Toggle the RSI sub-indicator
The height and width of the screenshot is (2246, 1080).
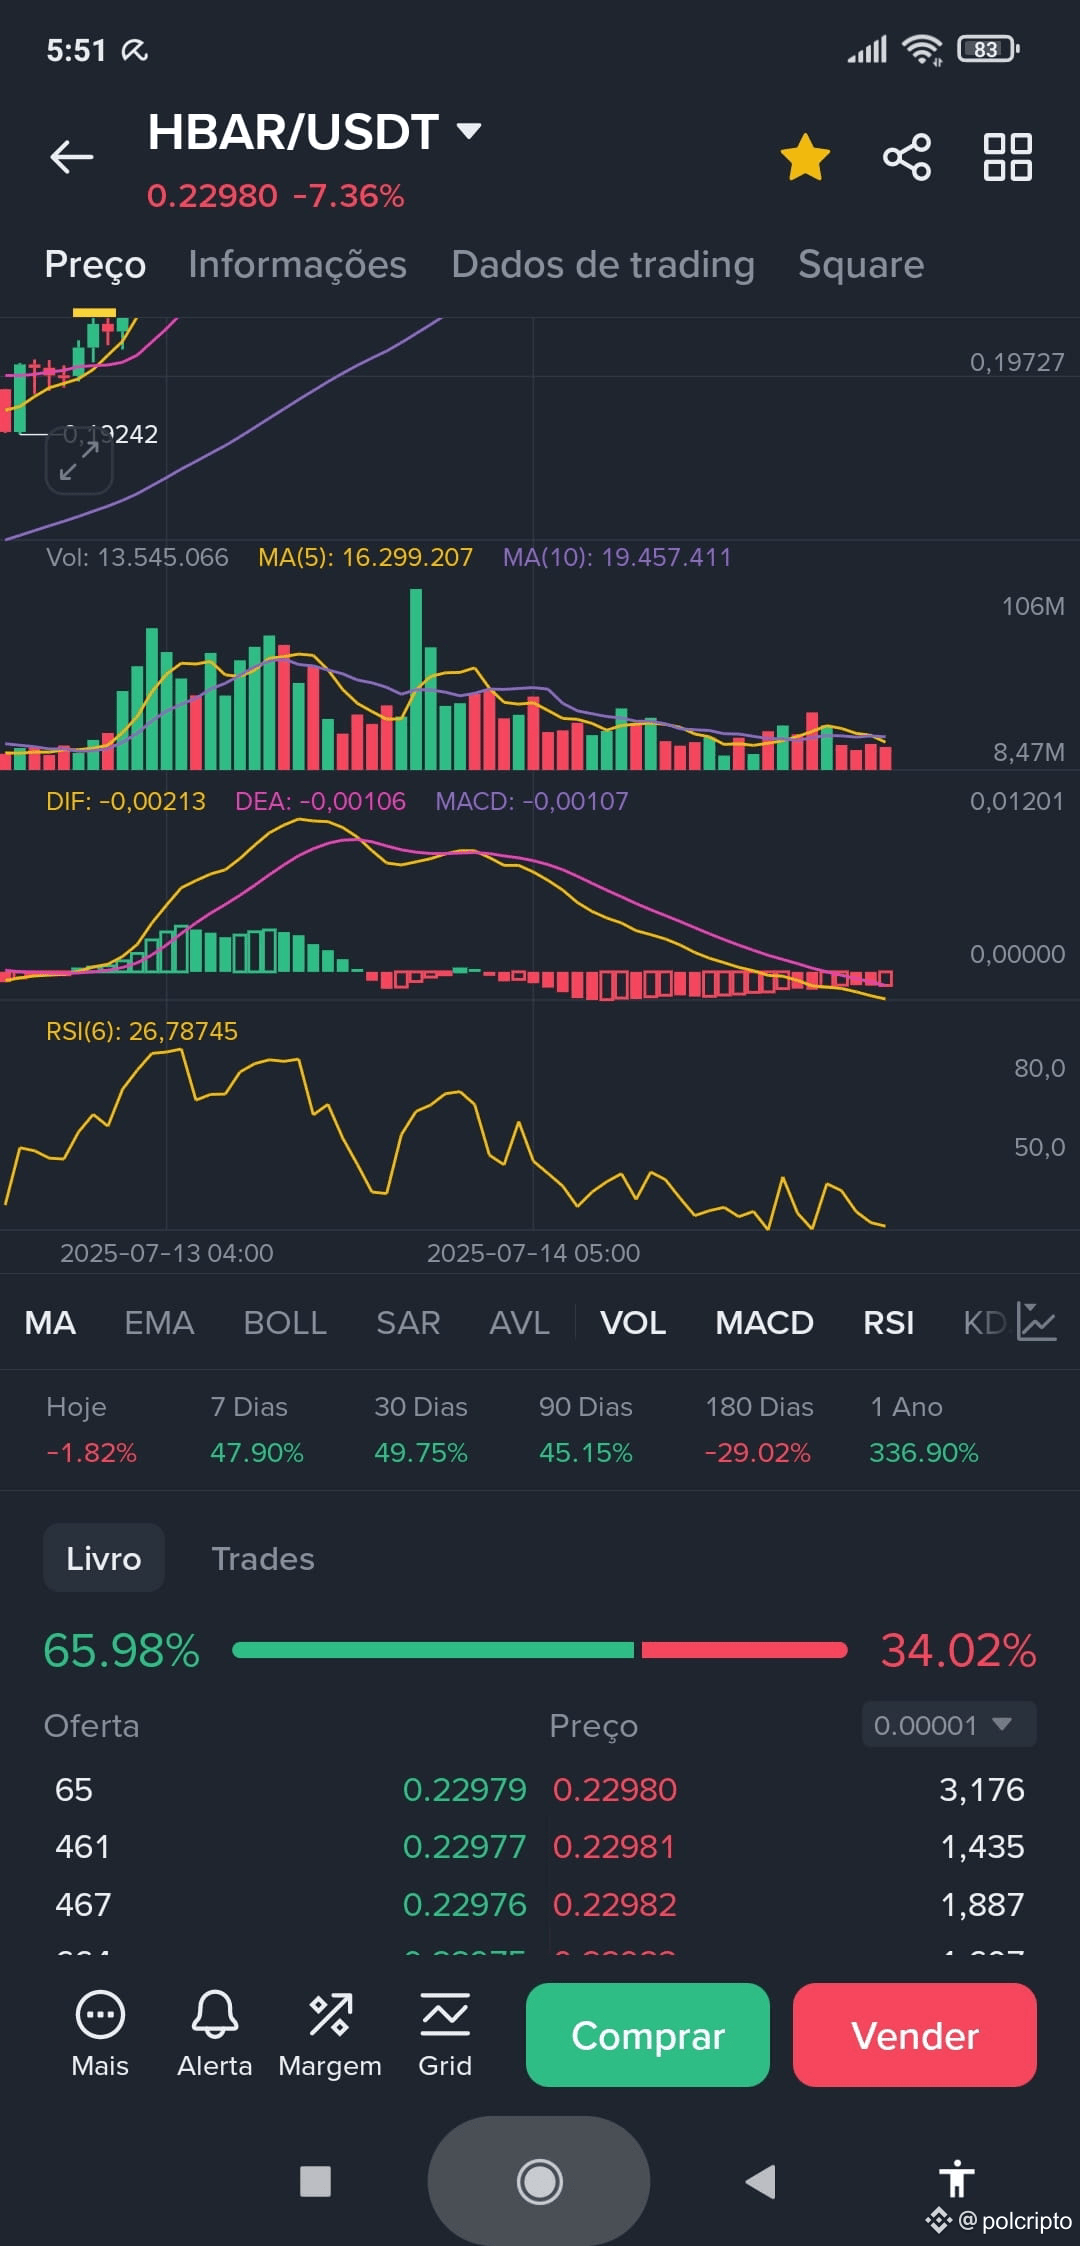tap(888, 1323)
